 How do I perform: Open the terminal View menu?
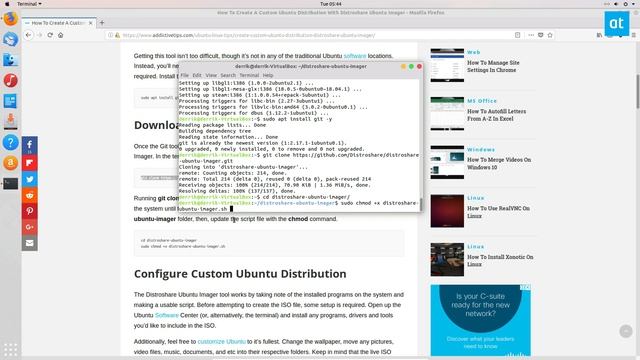211,75
